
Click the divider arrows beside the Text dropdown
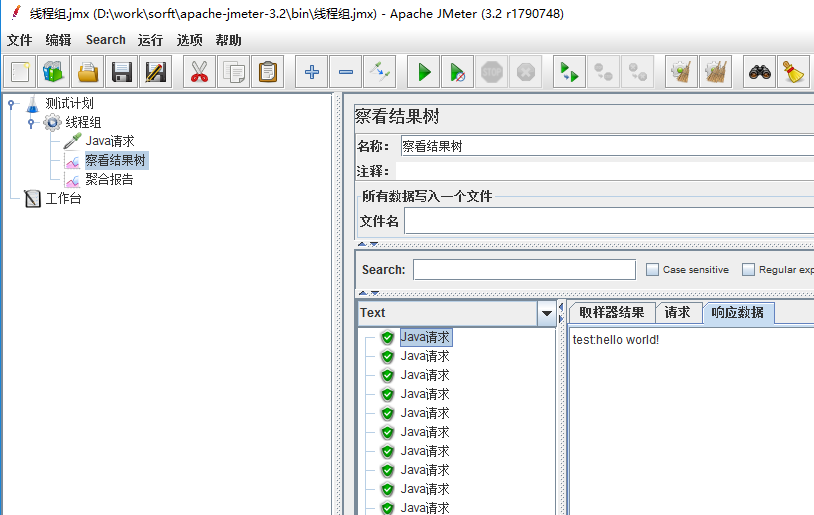(561, 313)
